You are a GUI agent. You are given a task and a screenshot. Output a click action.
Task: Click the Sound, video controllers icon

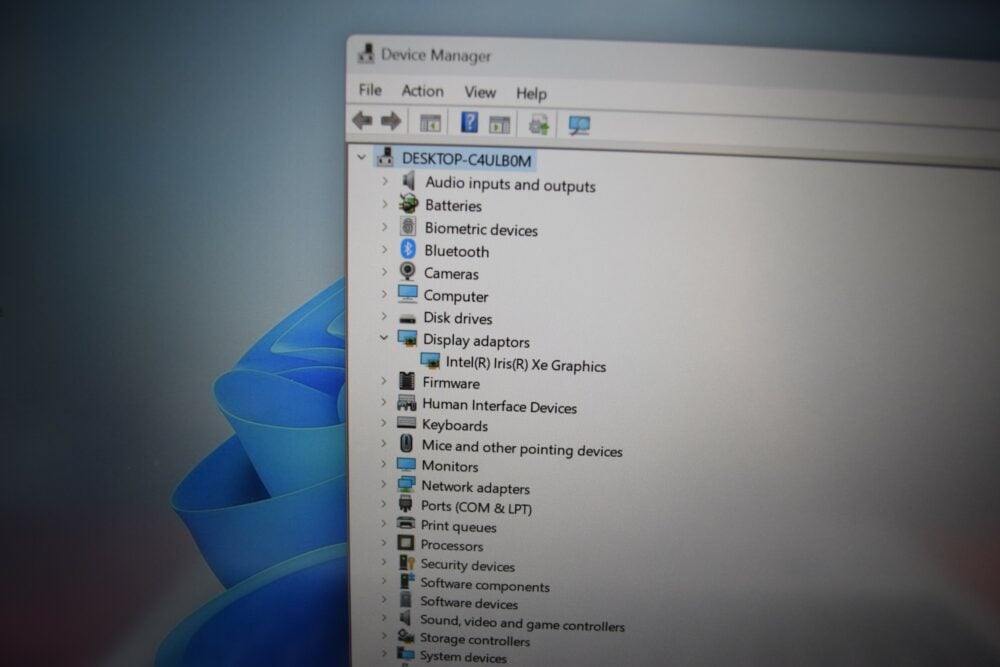click(x=405, y=617)
